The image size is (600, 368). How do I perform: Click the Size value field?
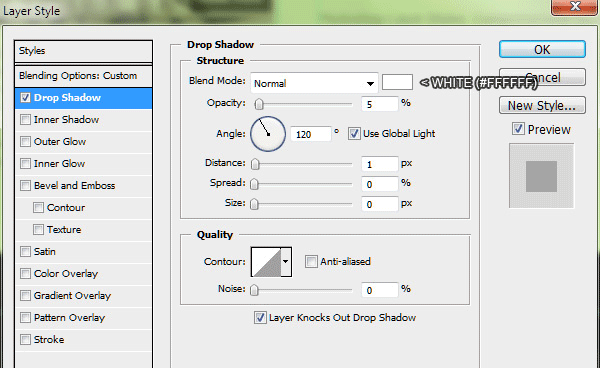point(379,204)
